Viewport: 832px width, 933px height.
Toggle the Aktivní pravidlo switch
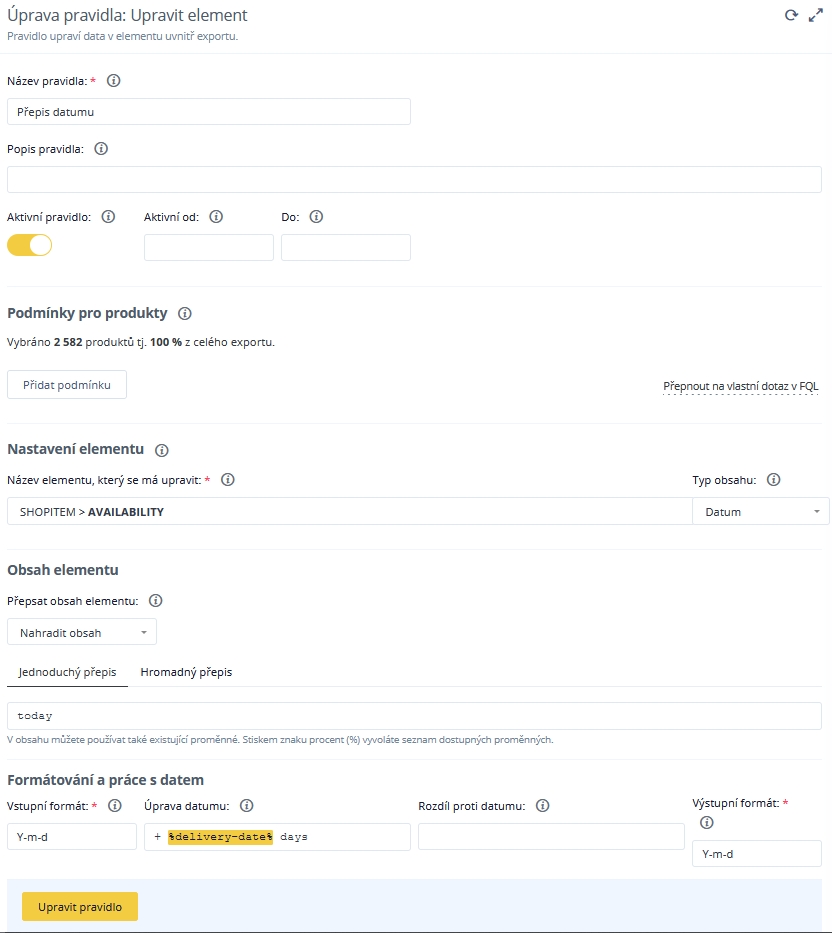(x=29, y=245)
